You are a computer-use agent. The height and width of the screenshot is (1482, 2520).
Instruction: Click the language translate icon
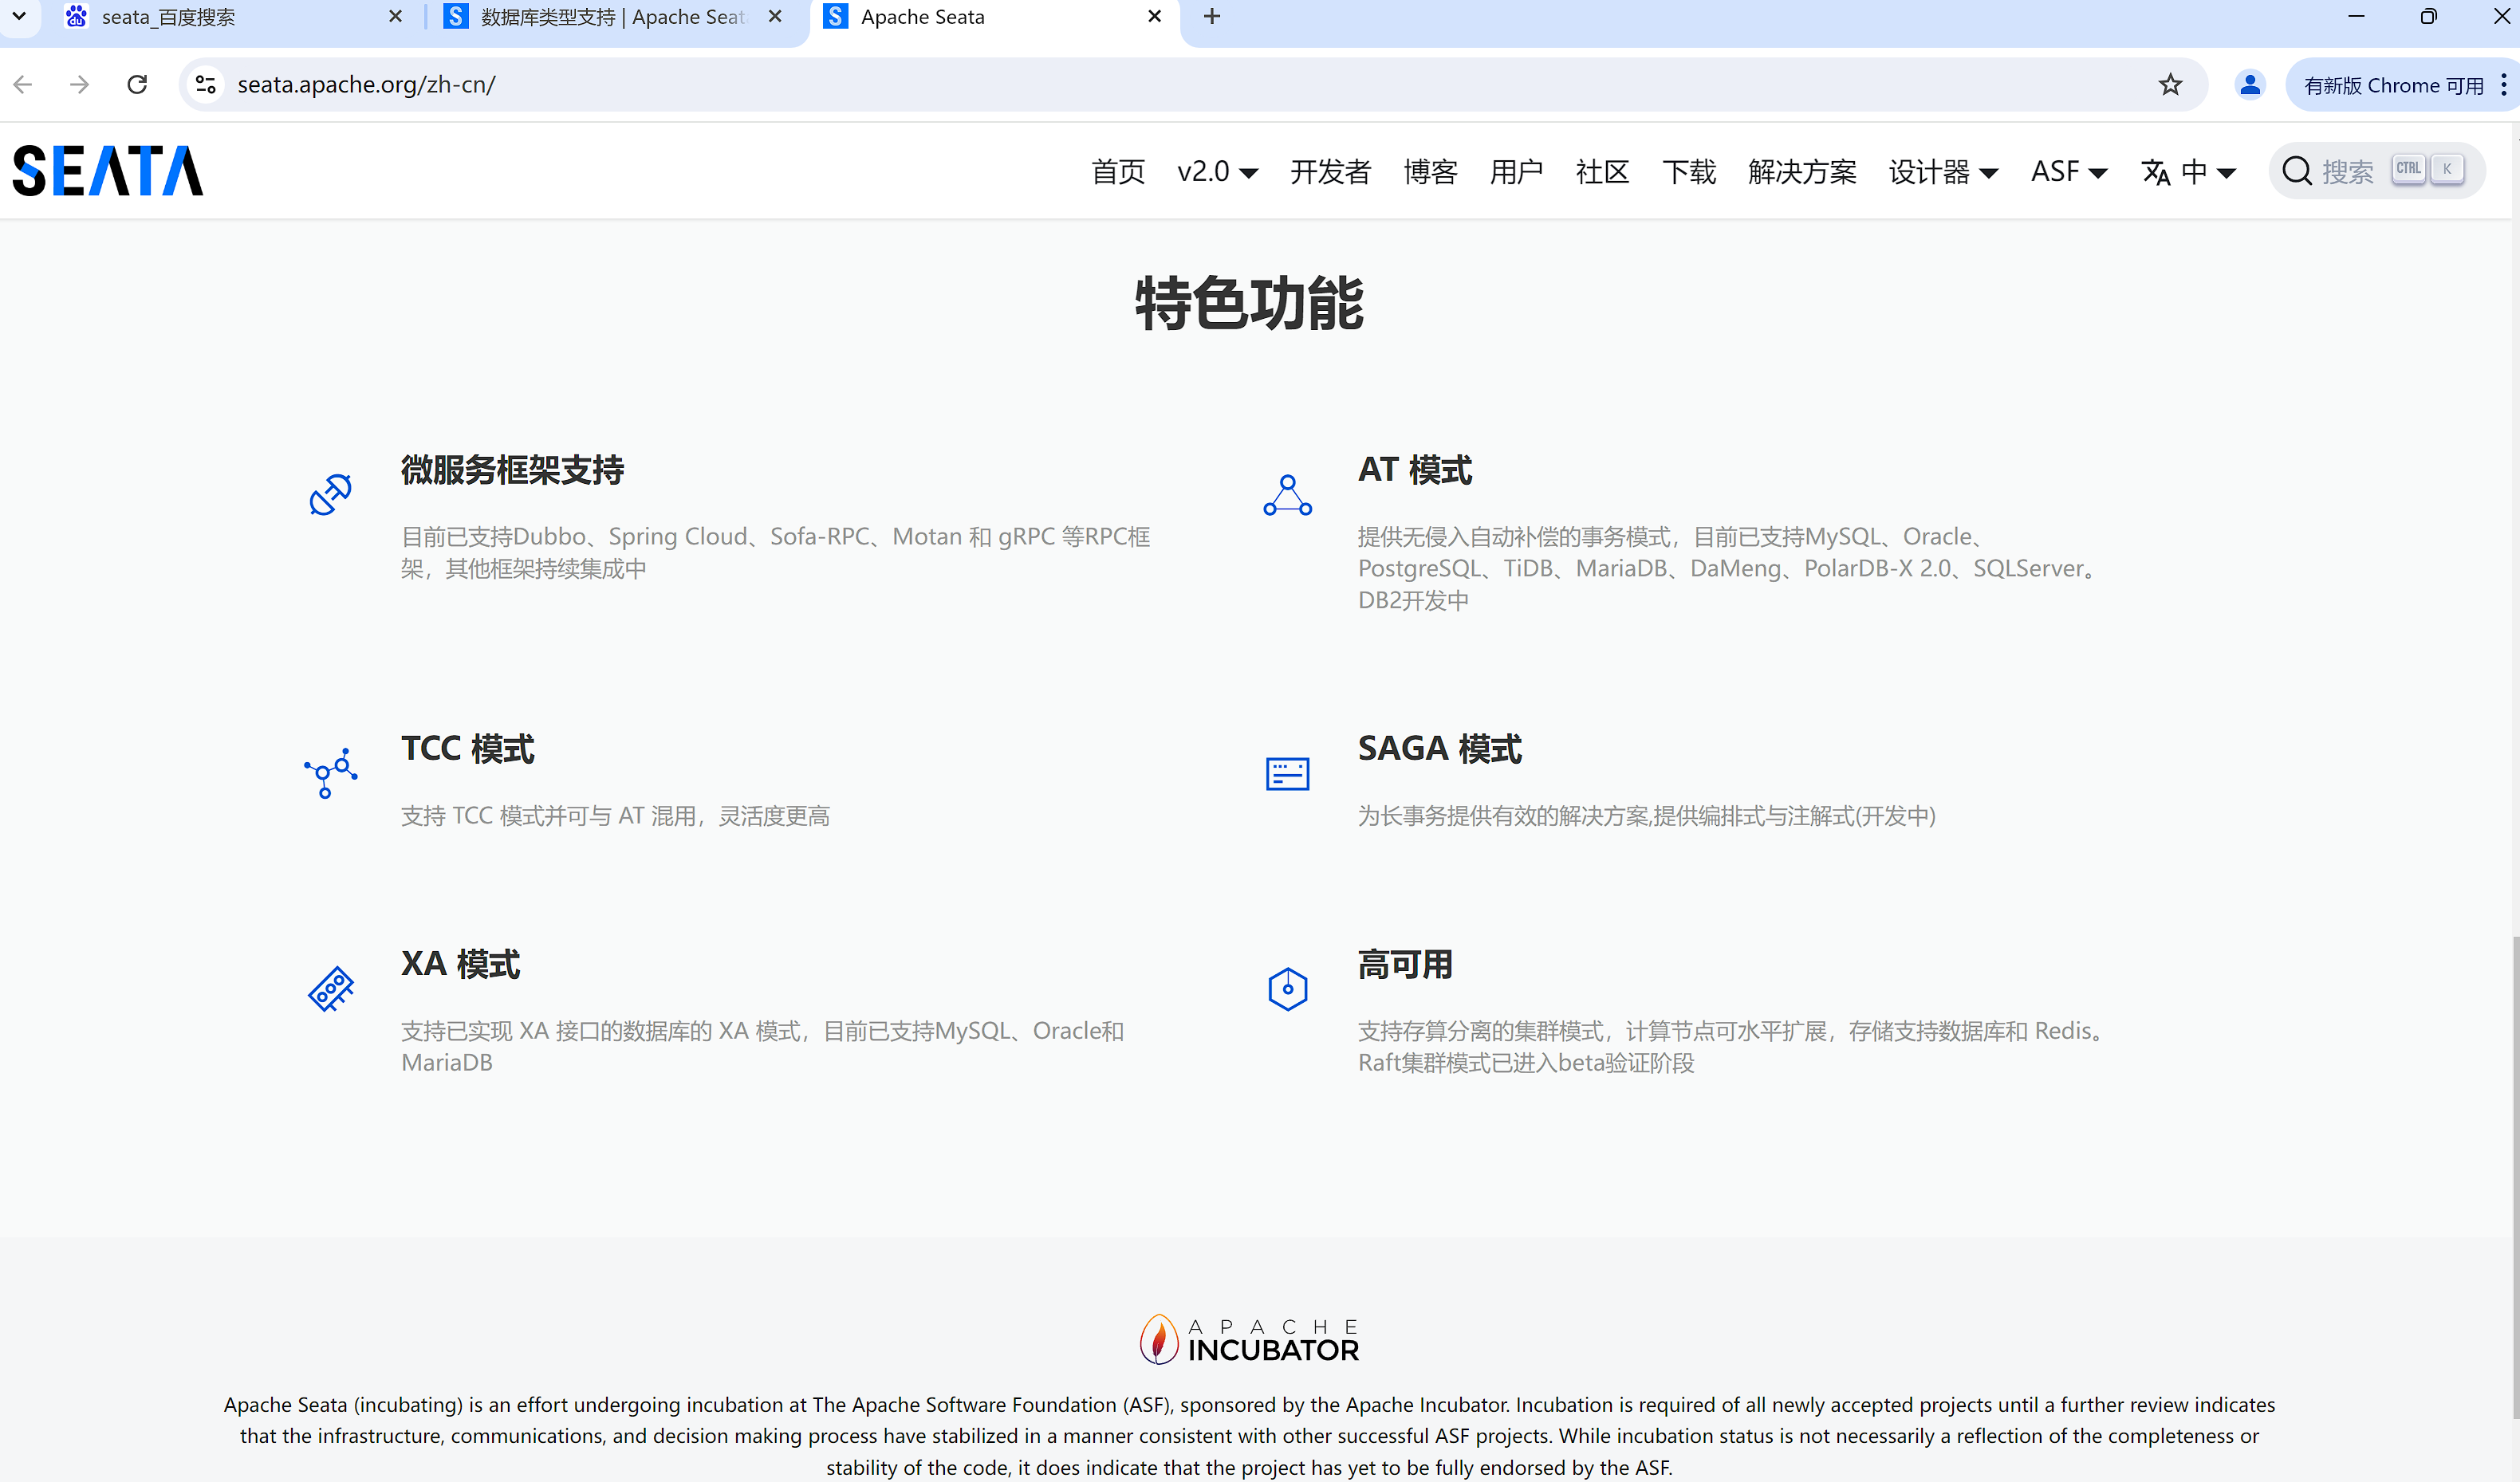2156,172
